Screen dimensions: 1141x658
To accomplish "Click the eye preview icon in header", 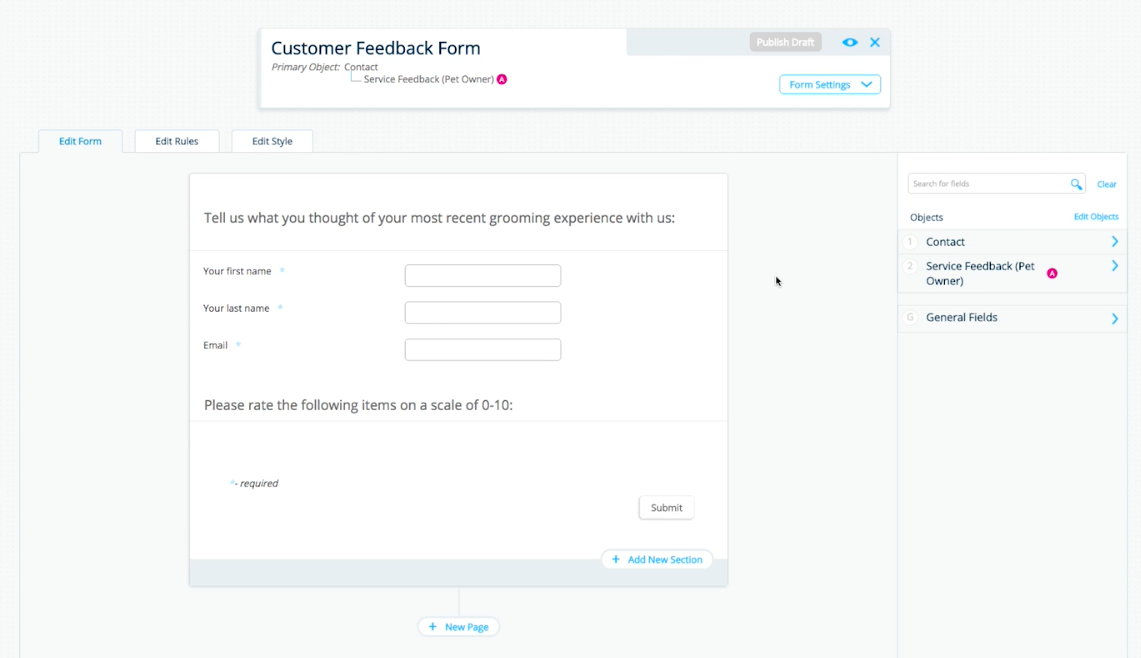I will [849, 42].
